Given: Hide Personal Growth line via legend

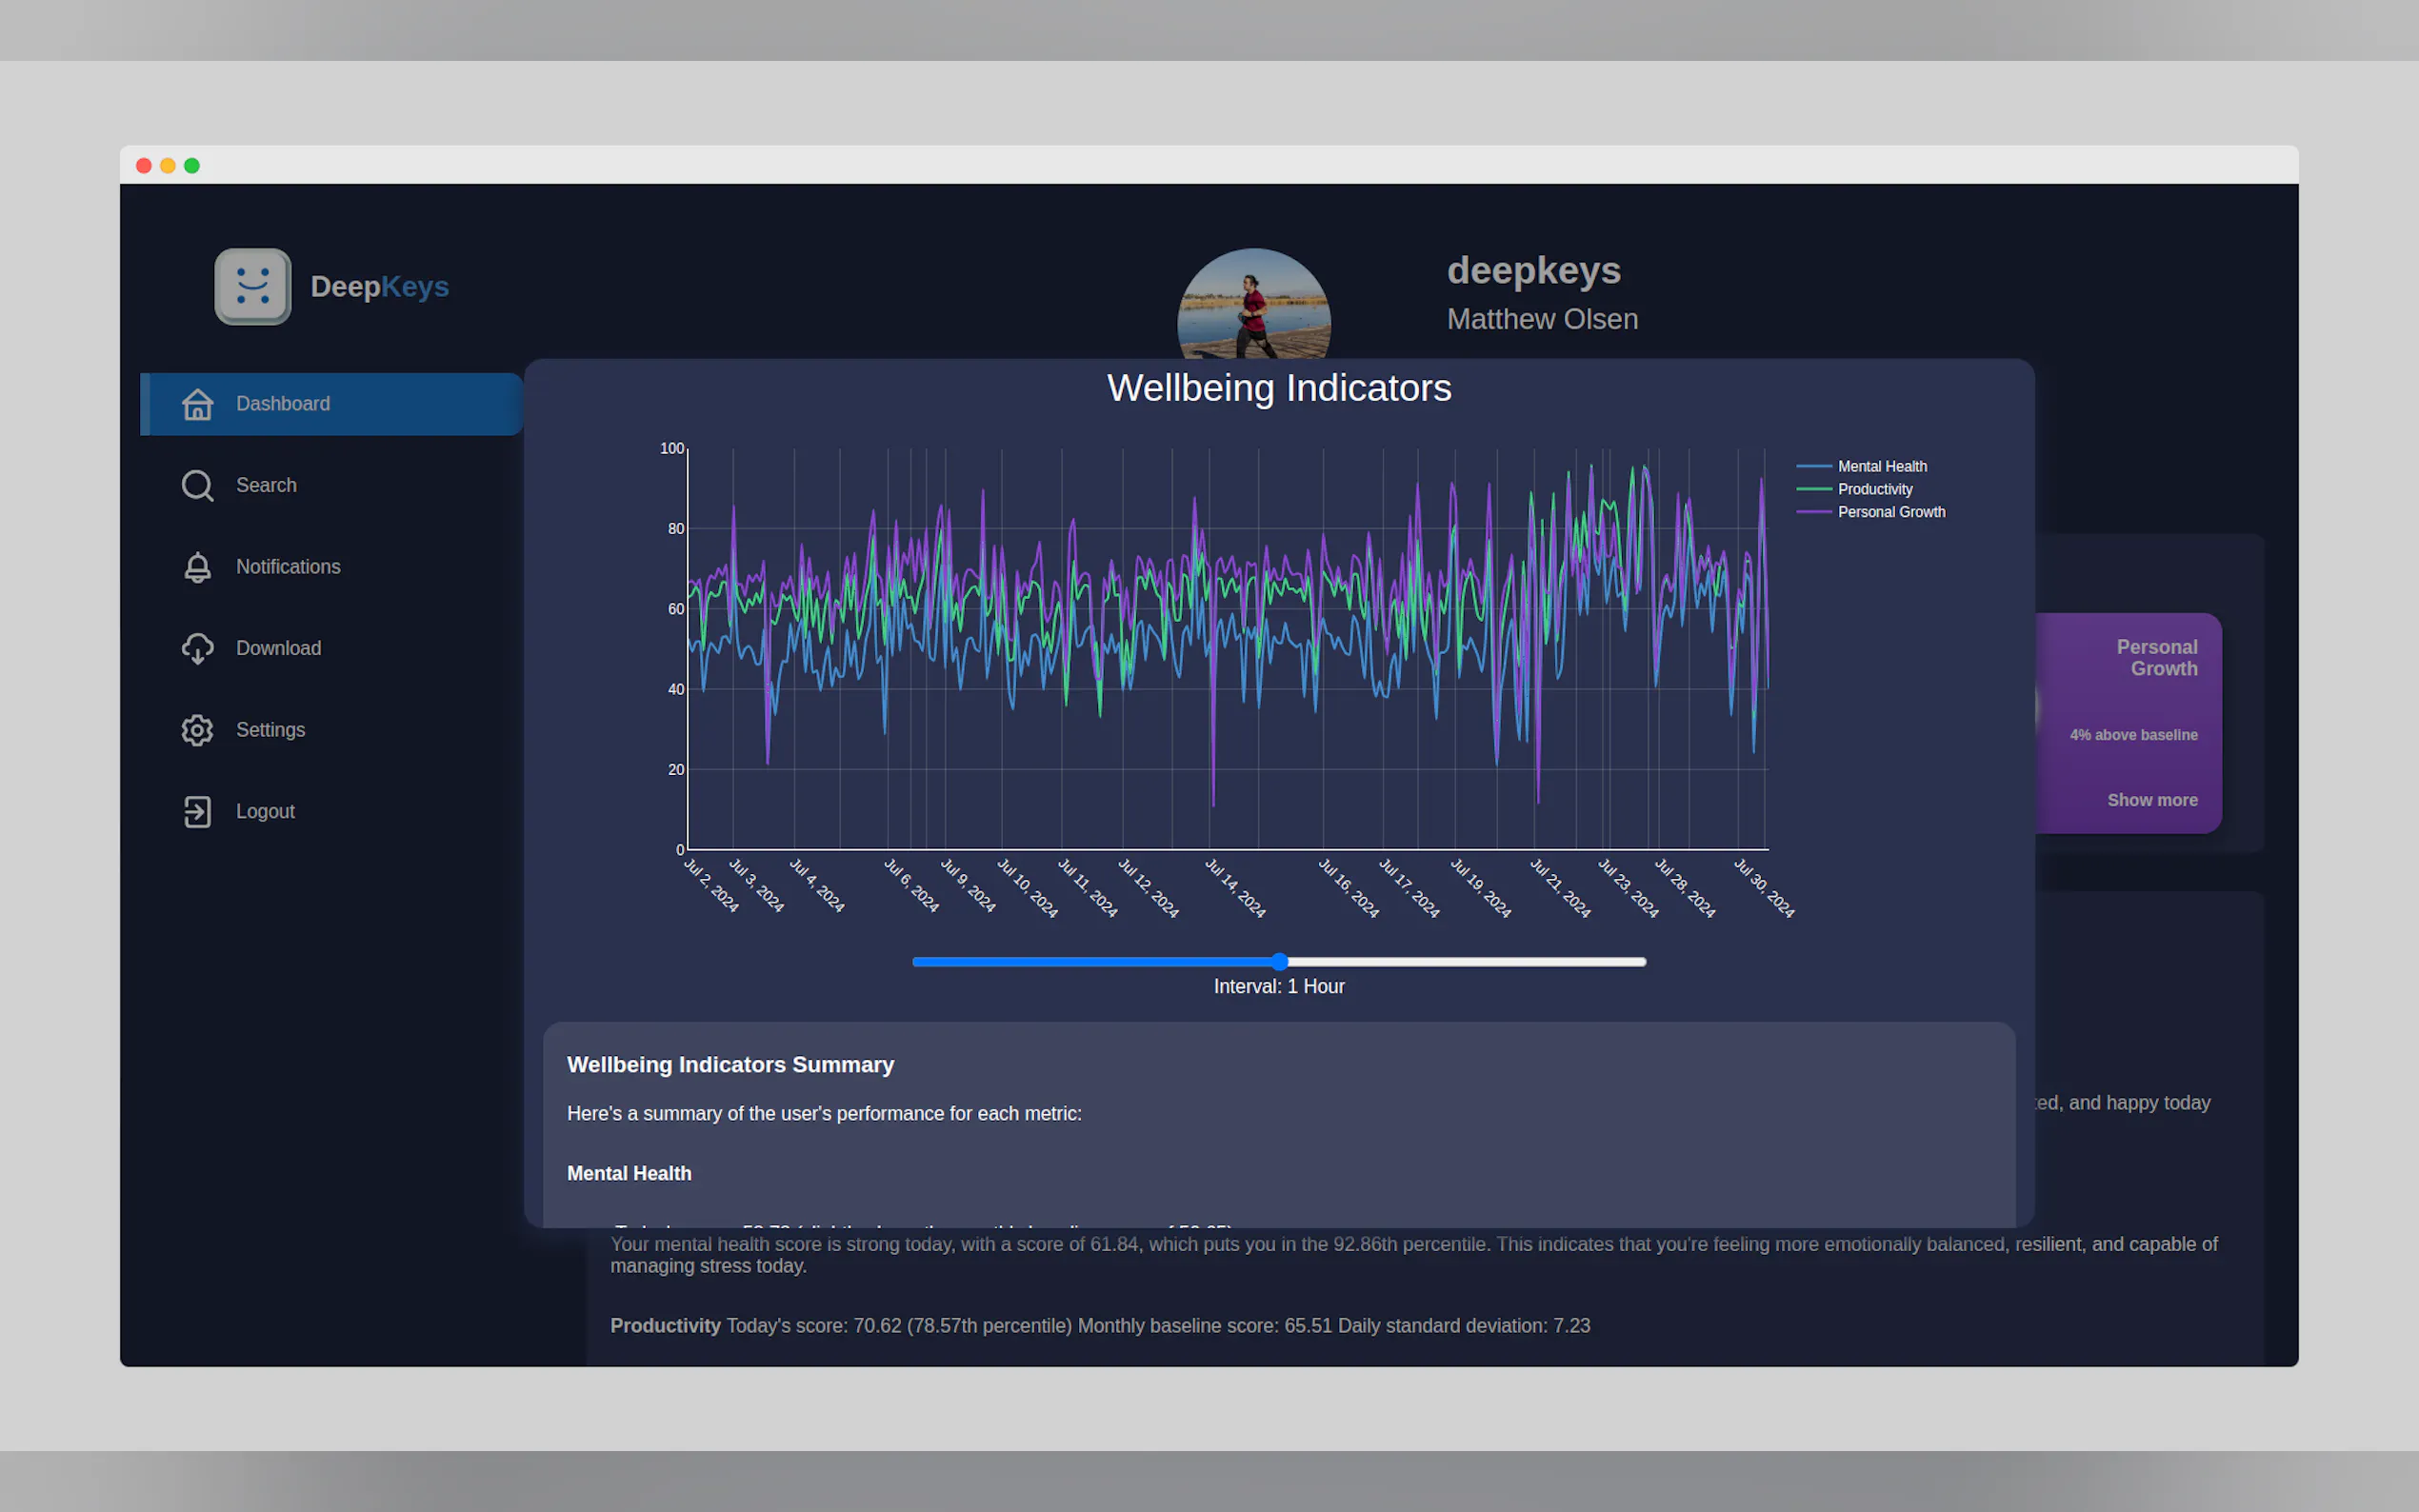Looking at the screenshot, I should [1890, 512].
